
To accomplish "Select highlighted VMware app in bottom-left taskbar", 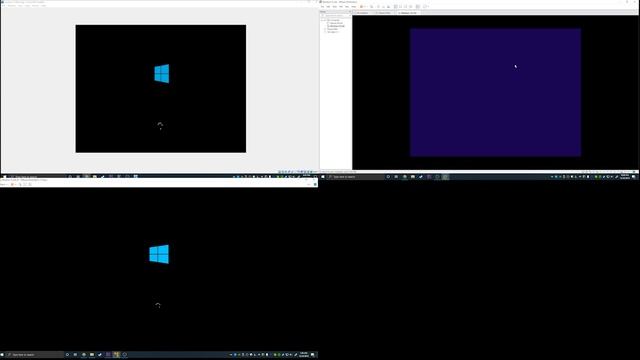I will point(116,355).
